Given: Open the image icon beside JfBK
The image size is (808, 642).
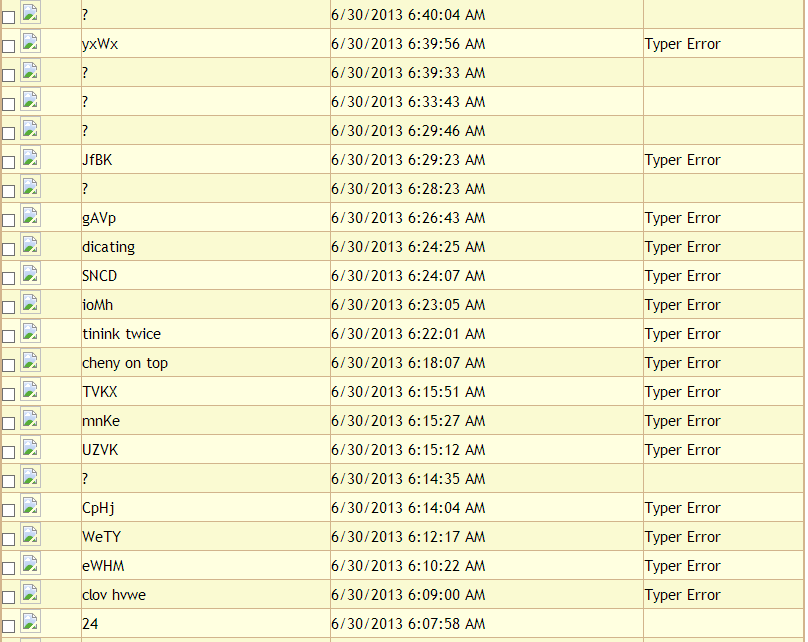Looking at the screenshot, I should click(30, 158).
